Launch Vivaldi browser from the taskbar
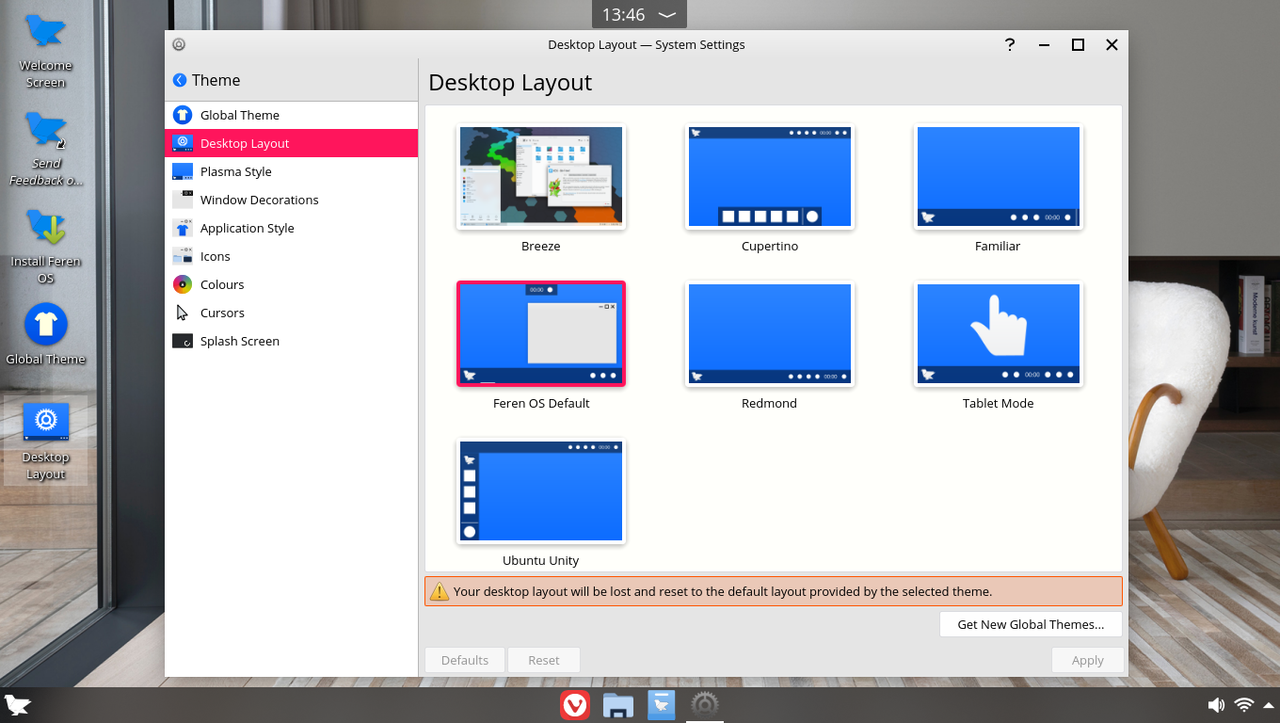The image size is (1280, 723). click(x=574, y=705)
